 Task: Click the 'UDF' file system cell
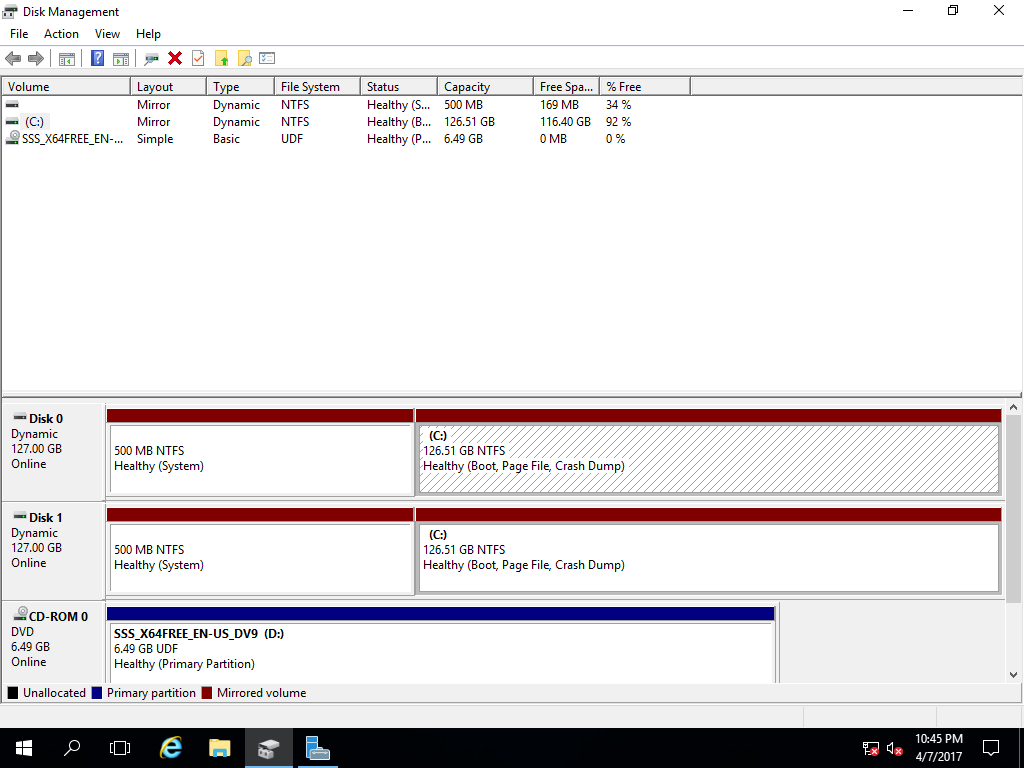click(x=292, y=138)
